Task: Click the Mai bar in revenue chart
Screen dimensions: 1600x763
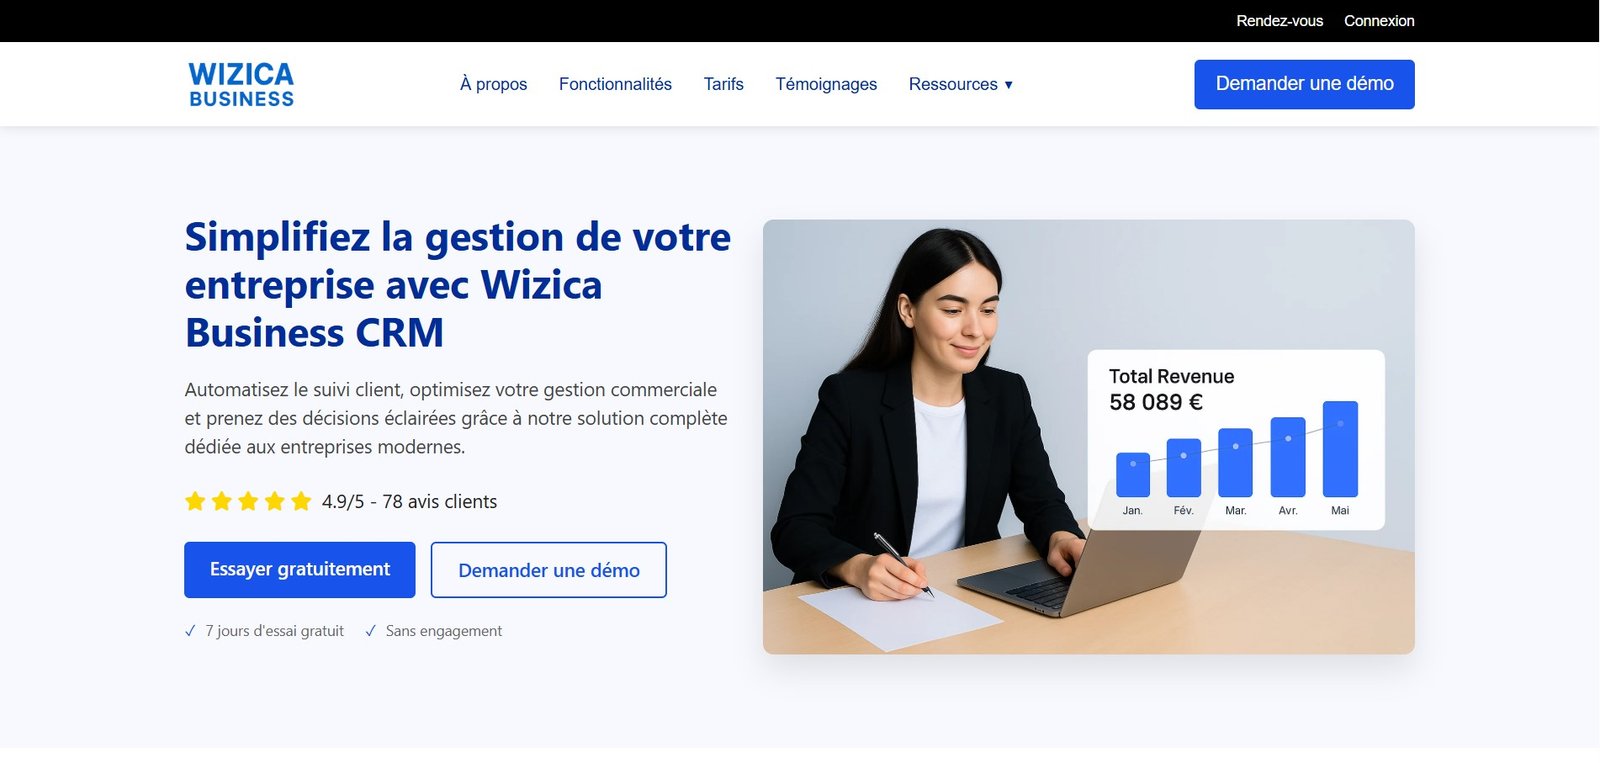Action: point(1340,449)
